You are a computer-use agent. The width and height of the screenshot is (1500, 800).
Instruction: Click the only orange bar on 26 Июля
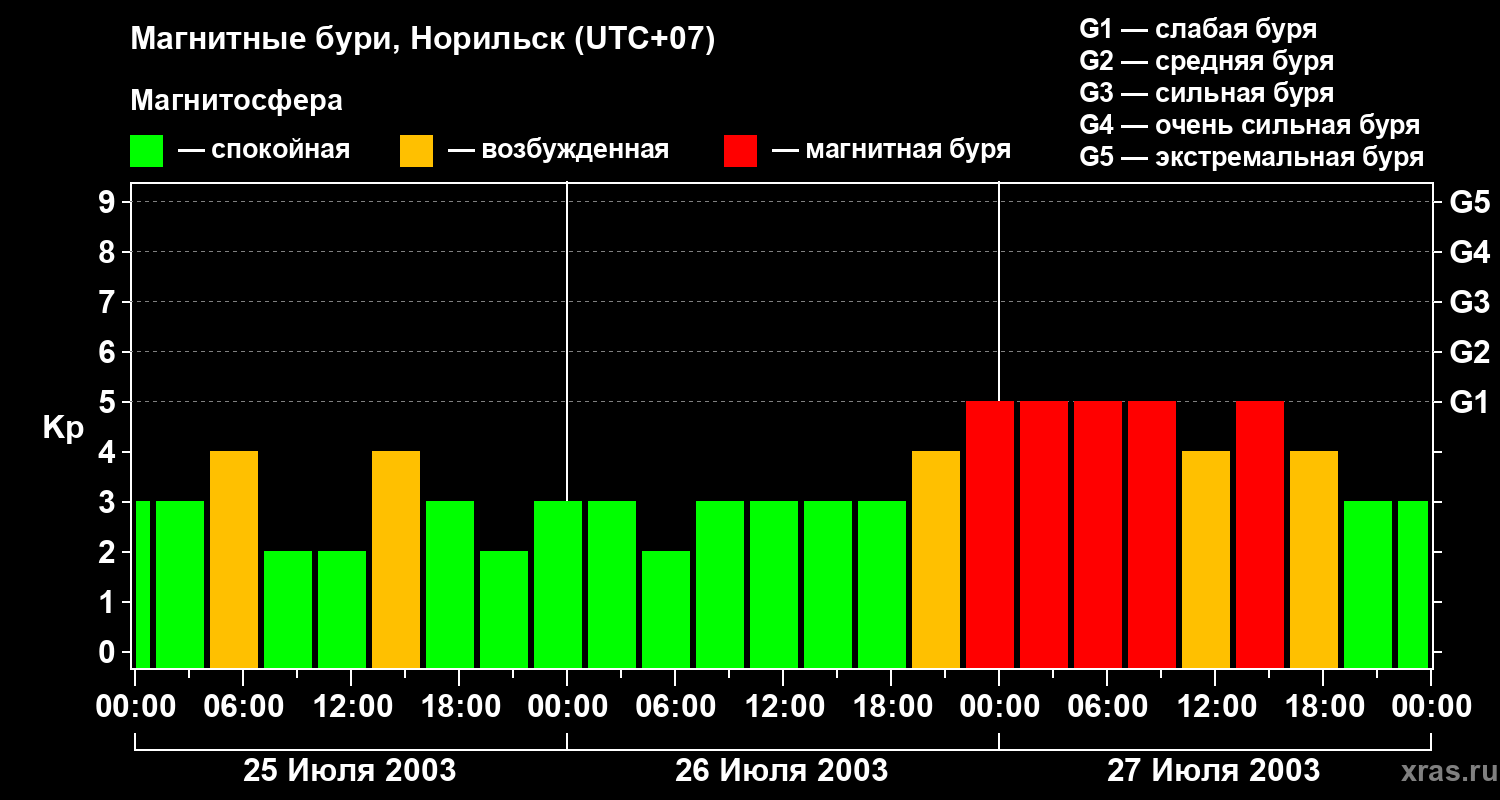pos(936,559)
